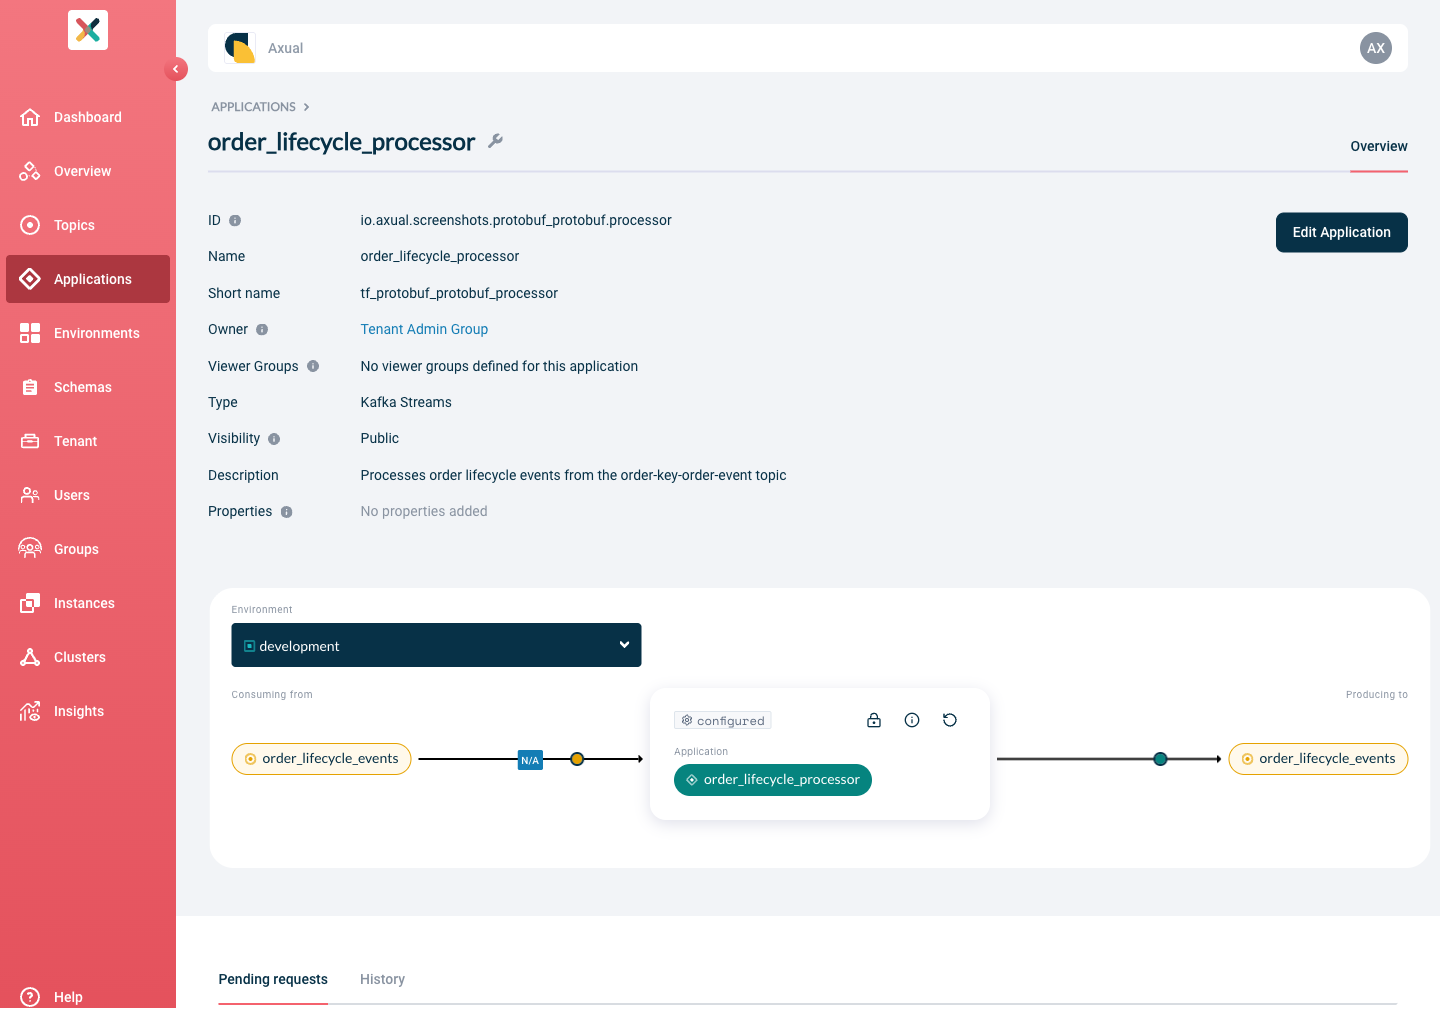Click the yellow status dot on consume line
This screenshot has height=1024, width=1440.
pyautogui.click(x=577, y=759)
